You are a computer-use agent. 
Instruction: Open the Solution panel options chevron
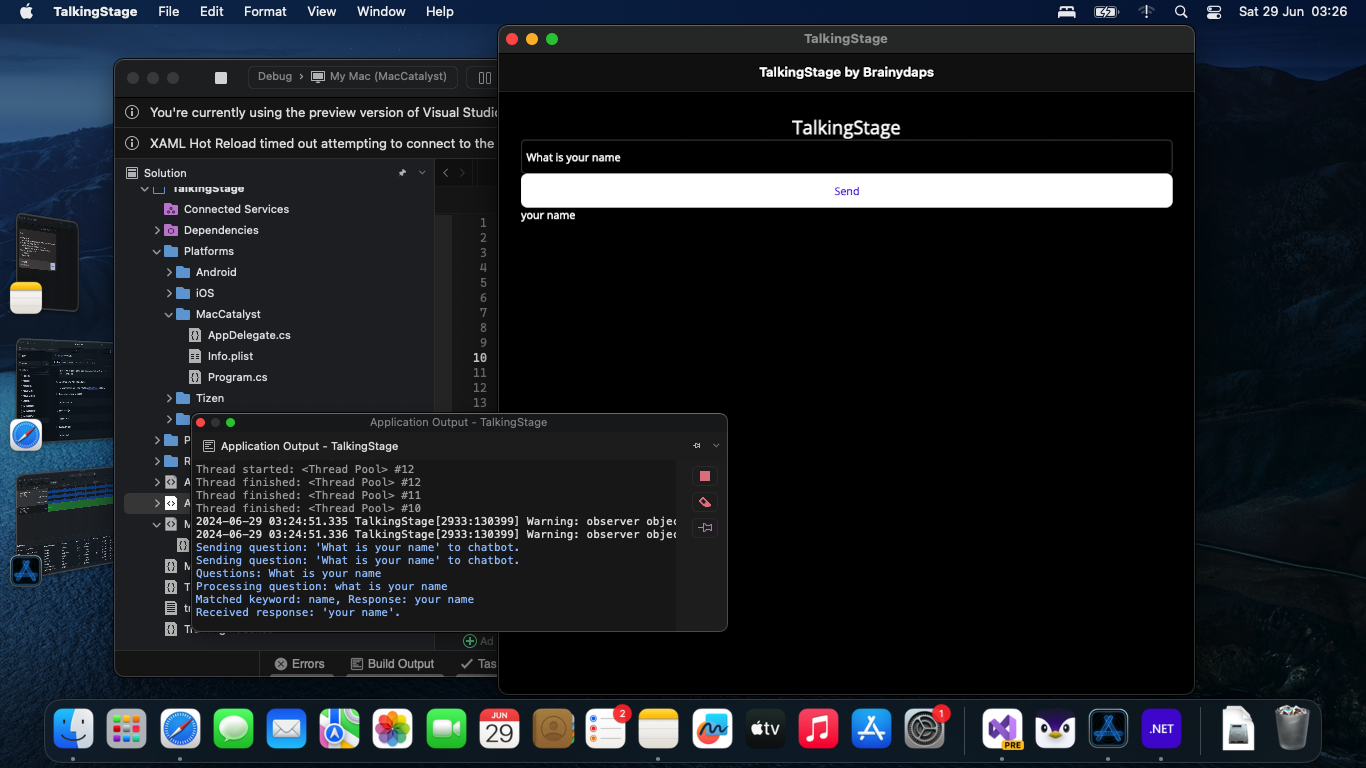[x=422, y=173]
